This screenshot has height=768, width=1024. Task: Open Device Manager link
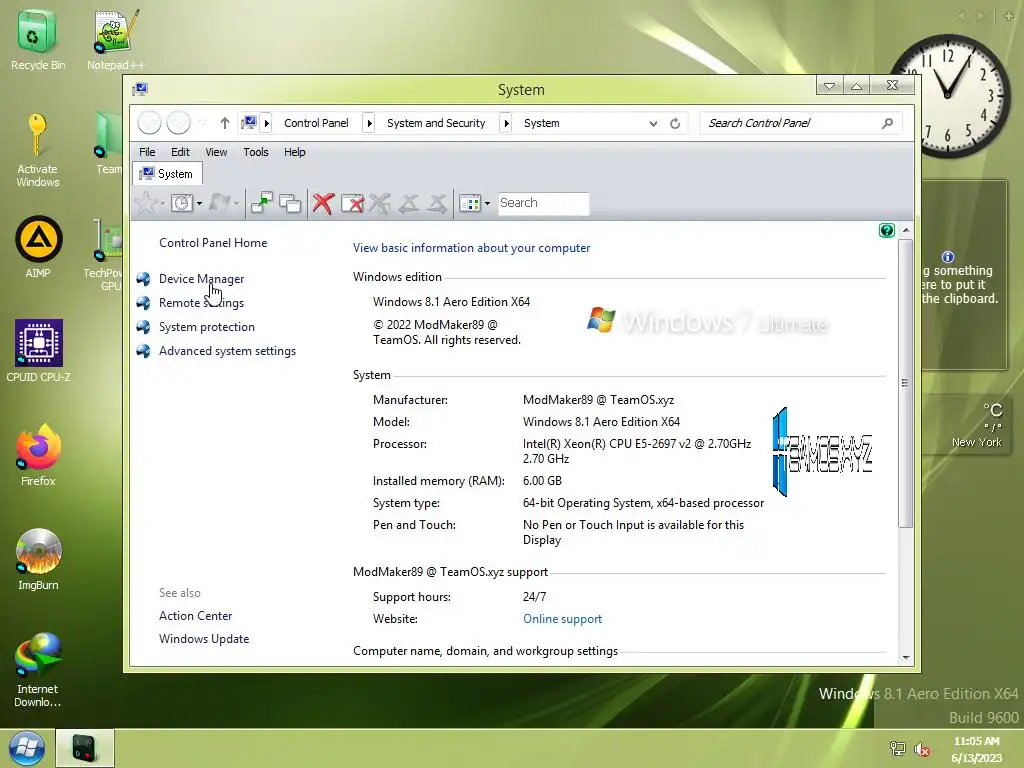[x=201, y=279]
